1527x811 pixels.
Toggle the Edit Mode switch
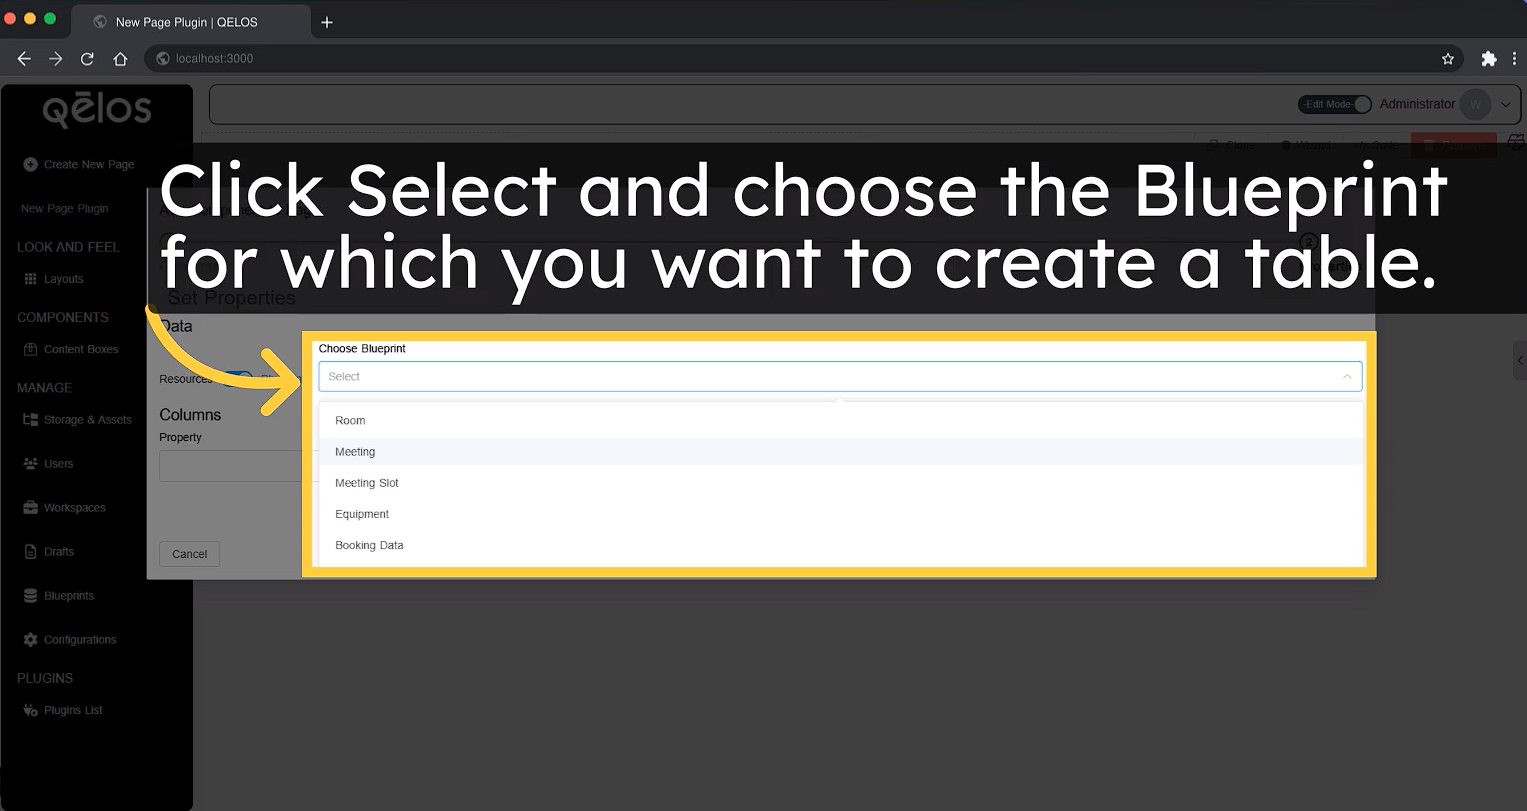1334,105
